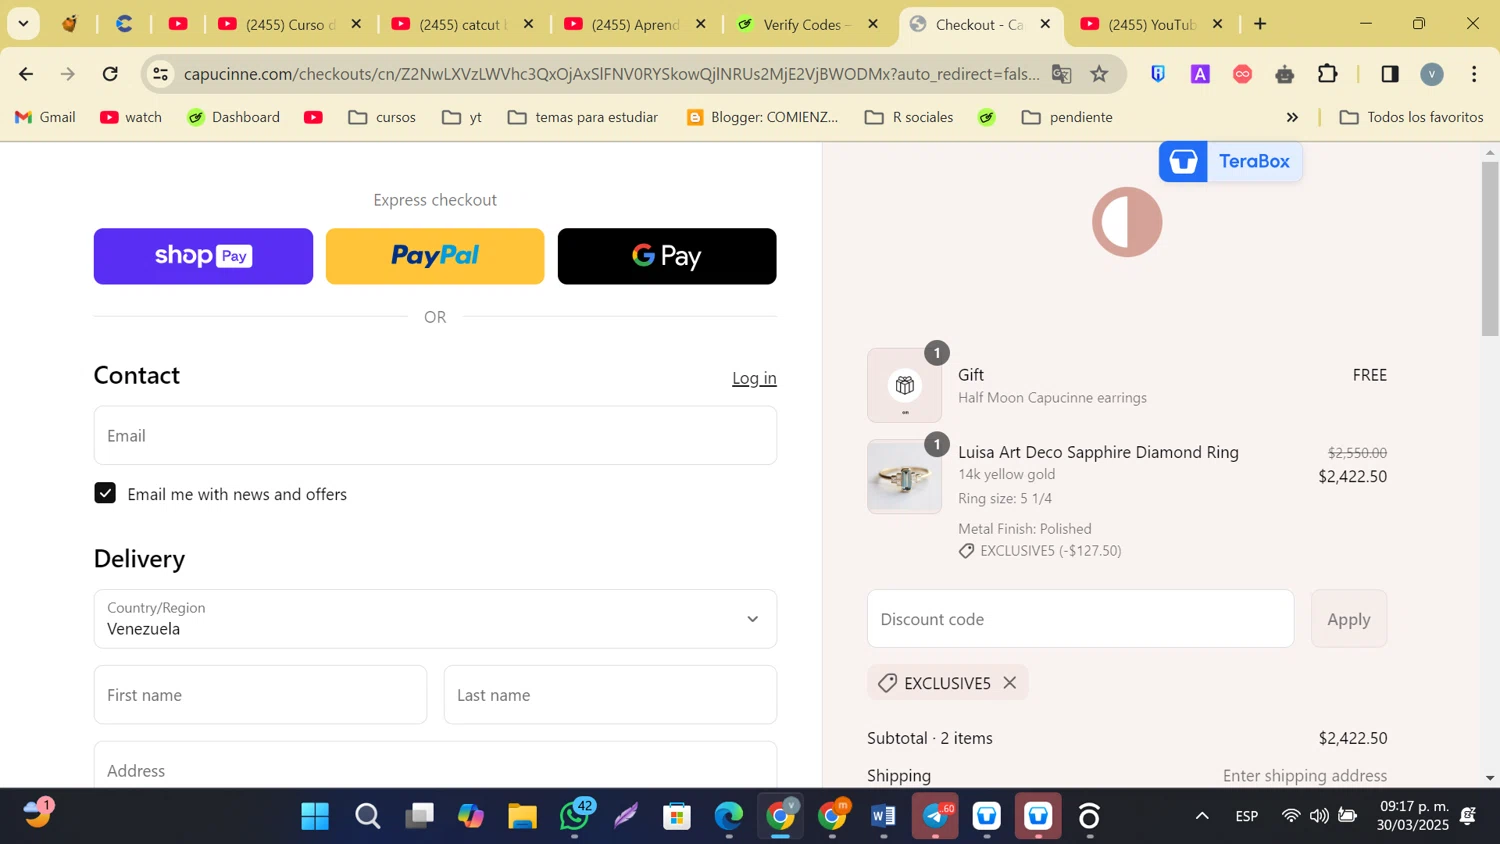Open the Bitwarden shield extension
The height and width of the screenshot is (844, 1500).
click(x=1158, y=74)
